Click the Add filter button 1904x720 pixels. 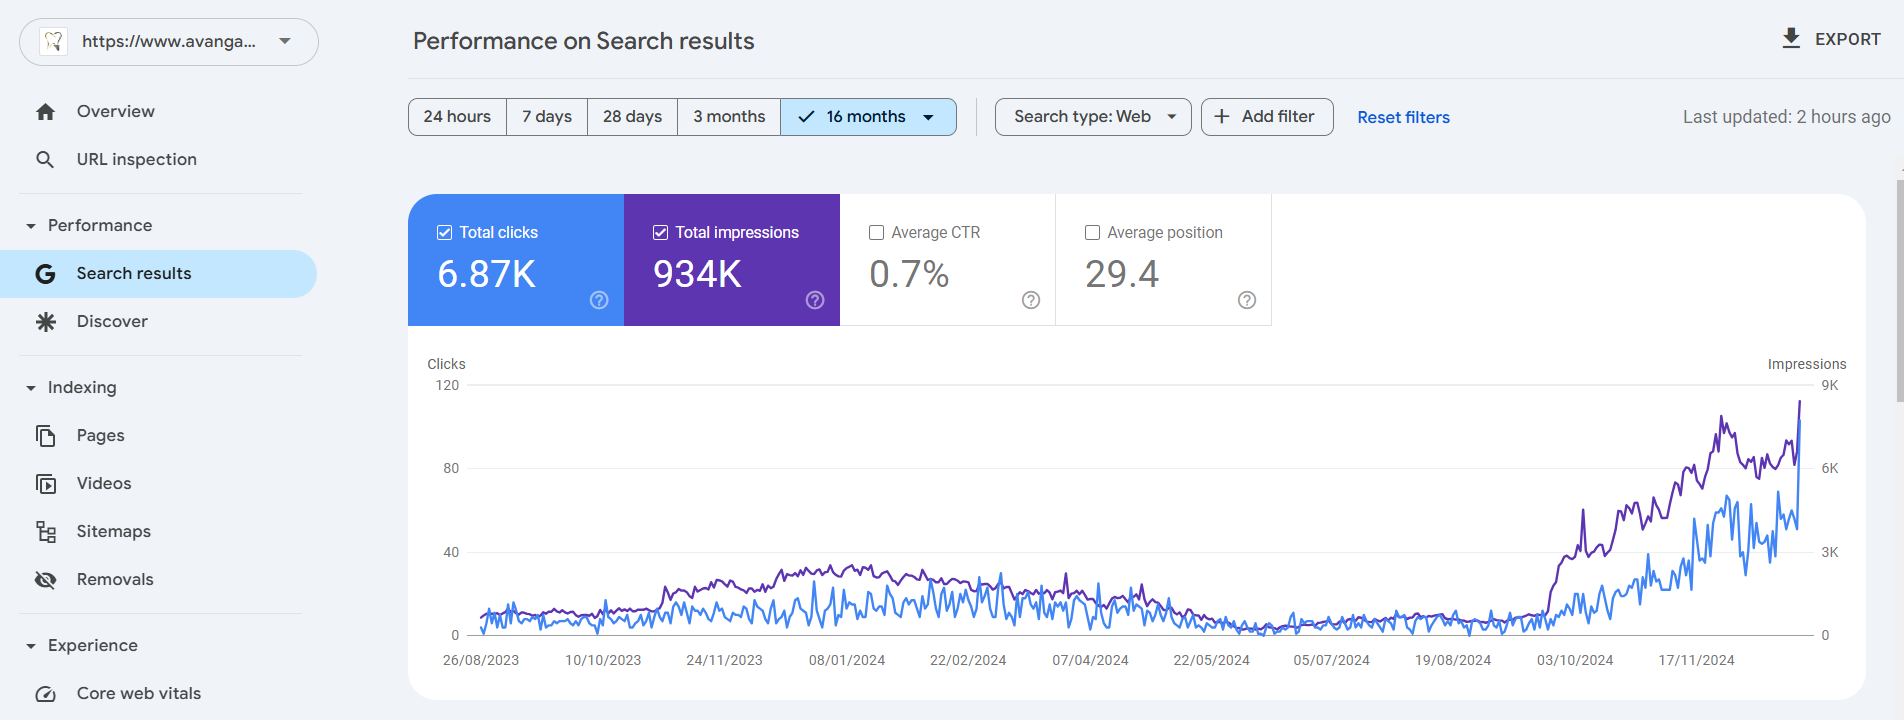click(x=1266, y=117)
